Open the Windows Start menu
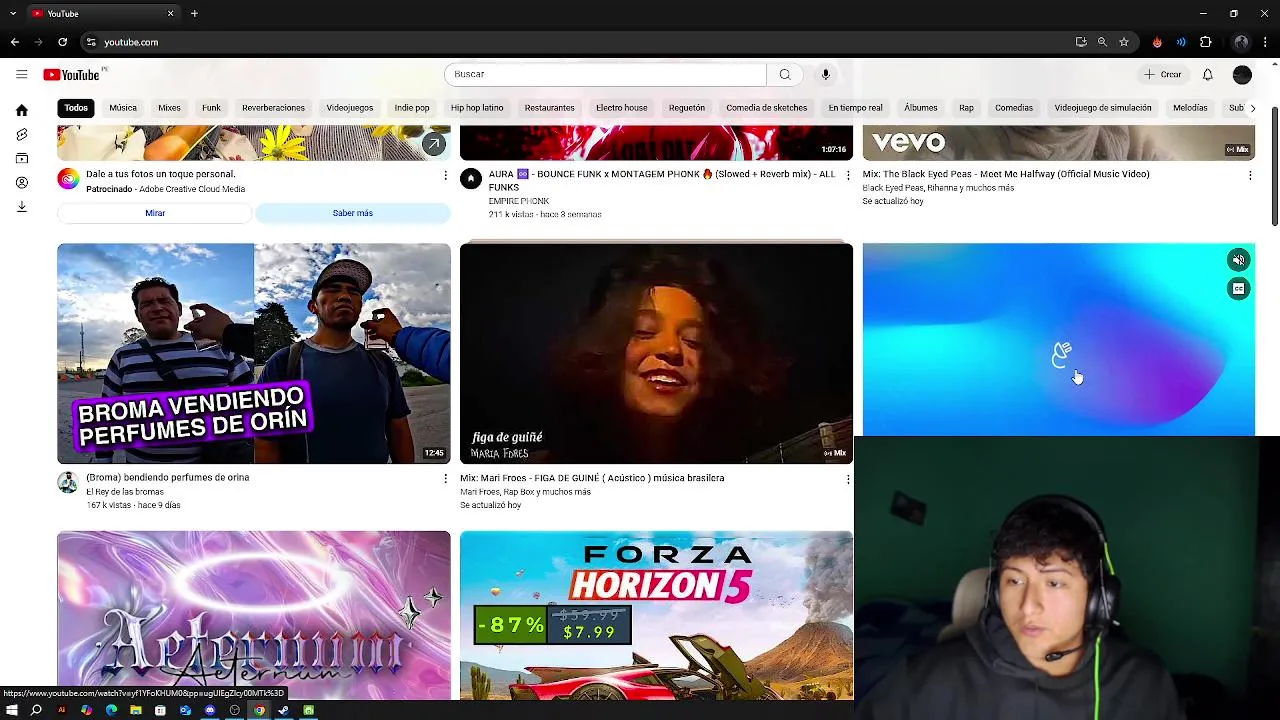1280x720 pixels. point(12,710)
